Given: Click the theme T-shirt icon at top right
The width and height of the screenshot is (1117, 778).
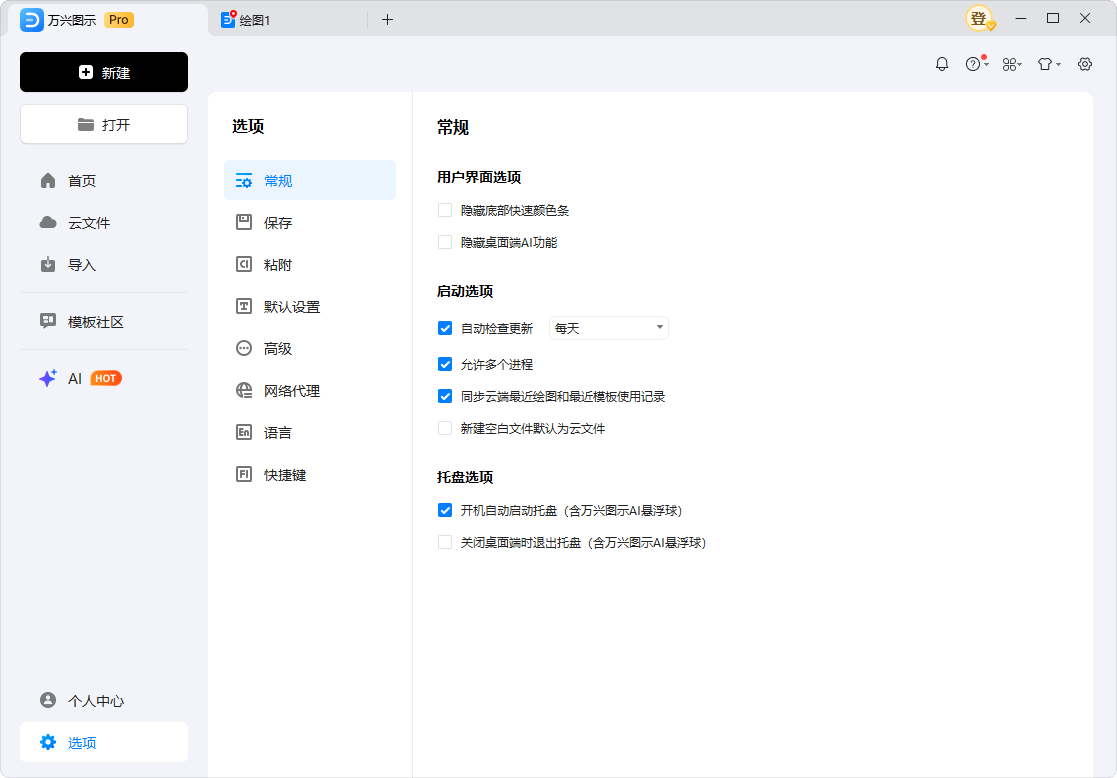Looking at the screenshot, I should click(1043, 63).
